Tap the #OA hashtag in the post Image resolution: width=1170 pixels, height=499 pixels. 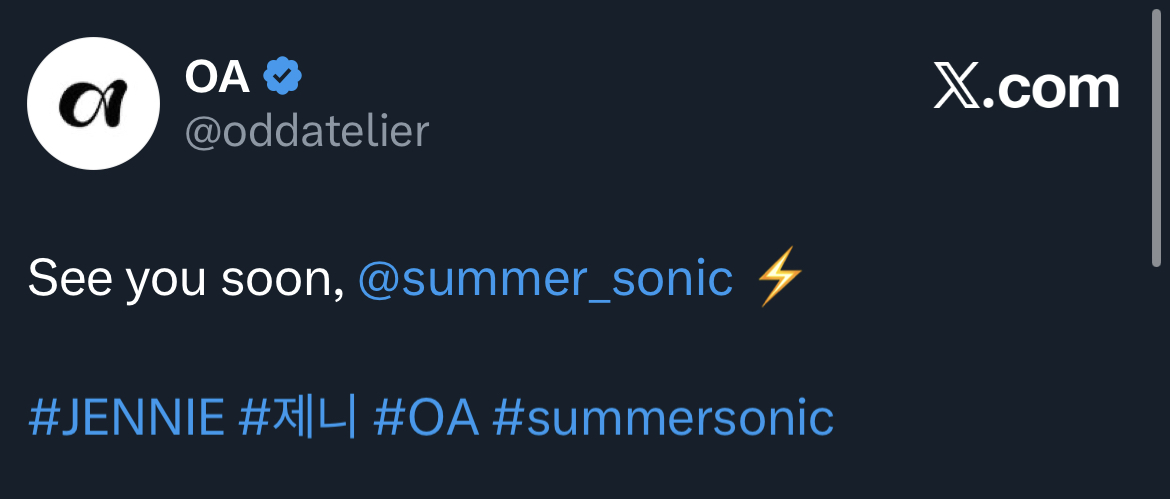click(x=426, y=417)
